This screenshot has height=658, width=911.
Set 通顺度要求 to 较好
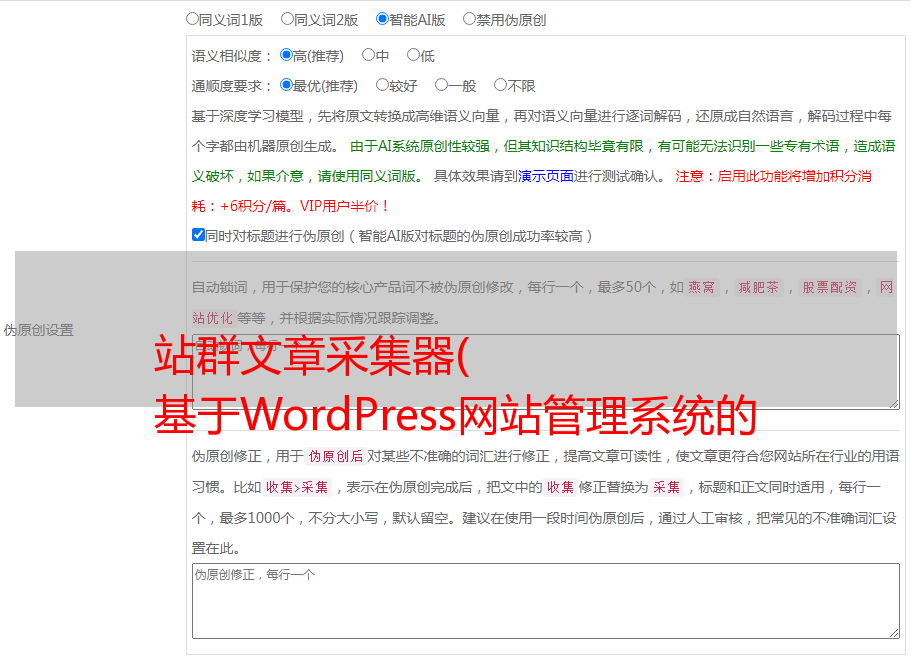coord(382,85)
